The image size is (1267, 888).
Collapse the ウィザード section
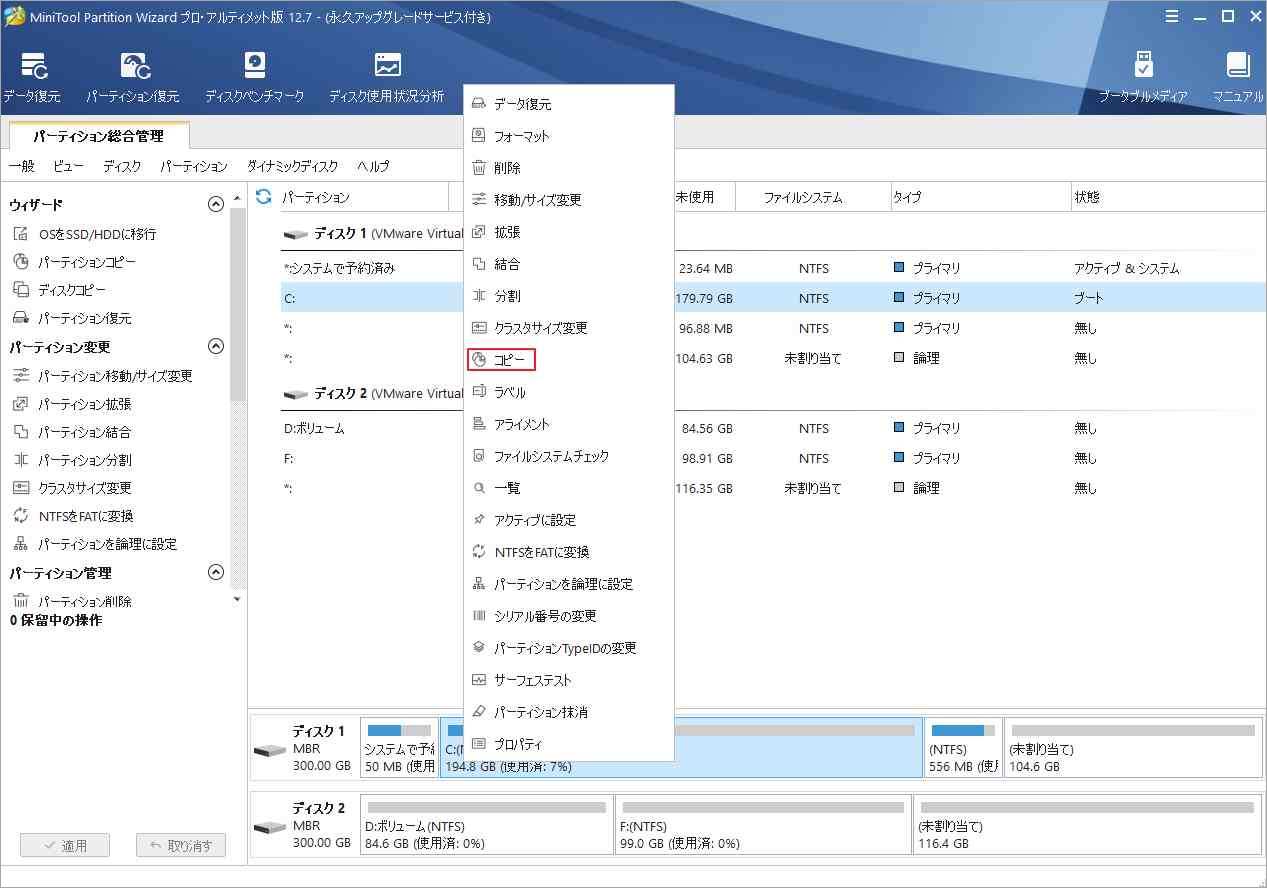(215, 204)
